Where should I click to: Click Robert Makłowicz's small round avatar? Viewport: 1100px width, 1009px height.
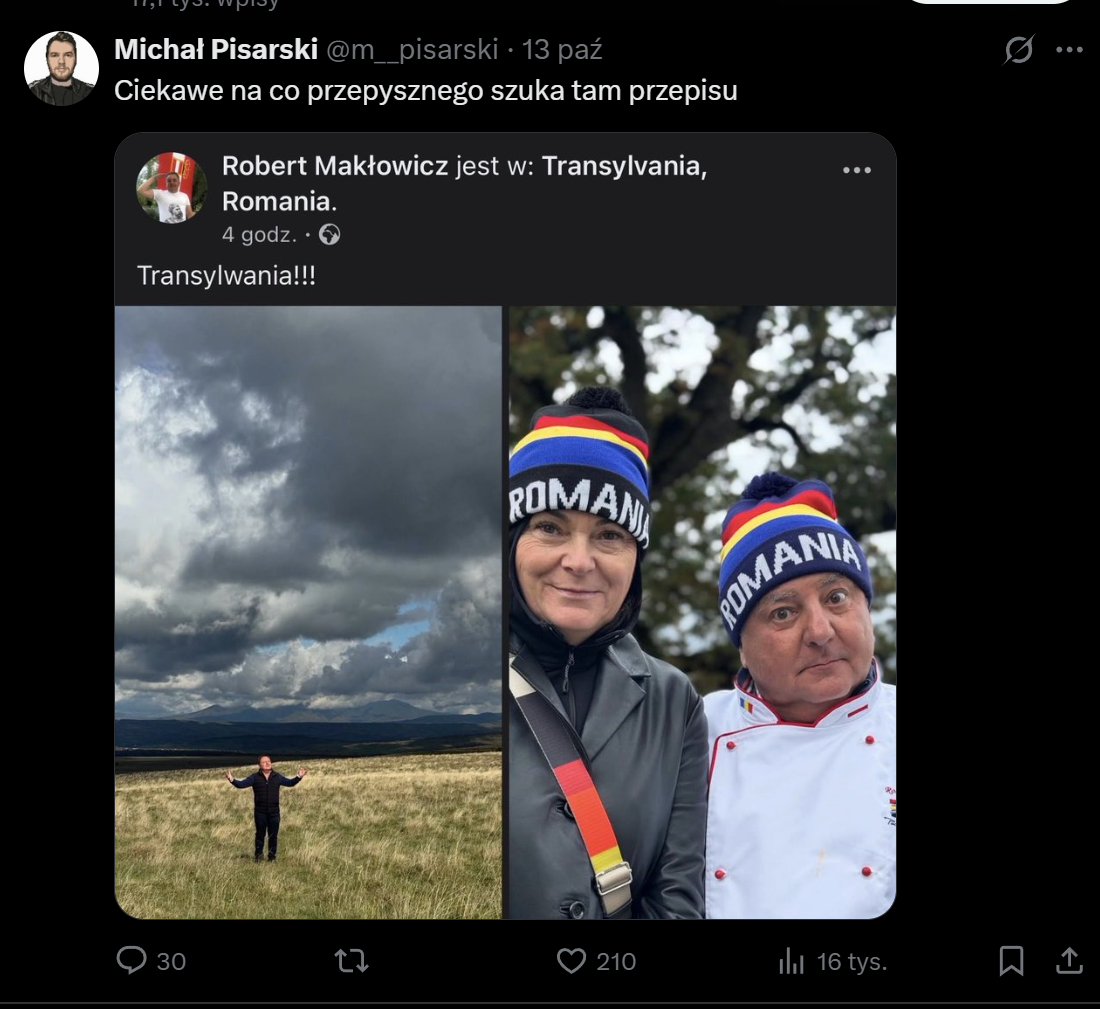pyautogui.click(x=172, y=187)
